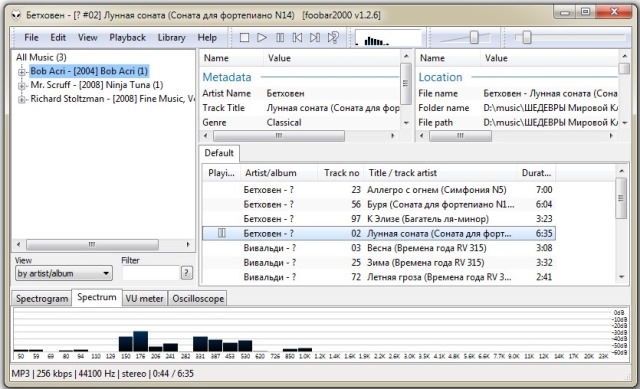Open the by artist/album view dropdown

click(x=64, y=273)
